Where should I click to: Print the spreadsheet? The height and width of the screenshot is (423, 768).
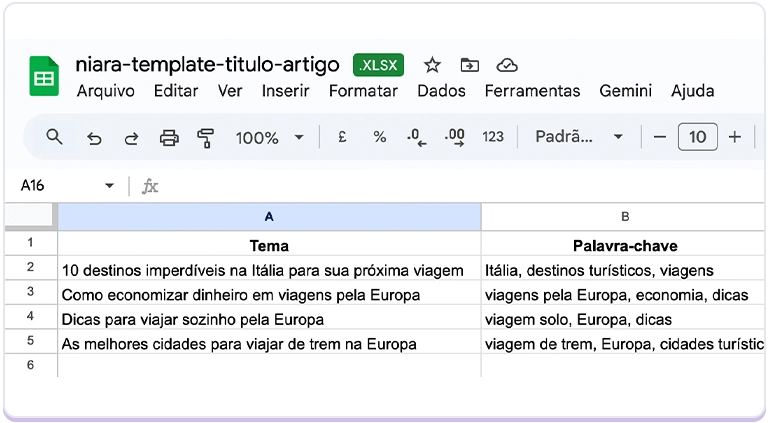click(169, 137)
